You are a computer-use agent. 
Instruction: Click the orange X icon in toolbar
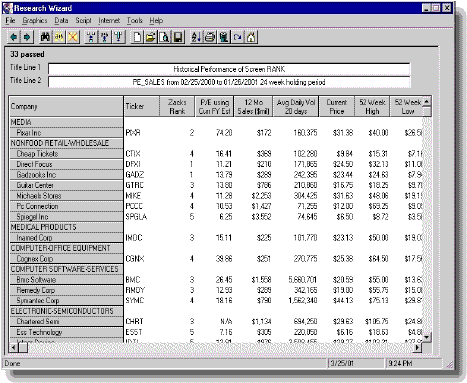[x=73, y=37]
